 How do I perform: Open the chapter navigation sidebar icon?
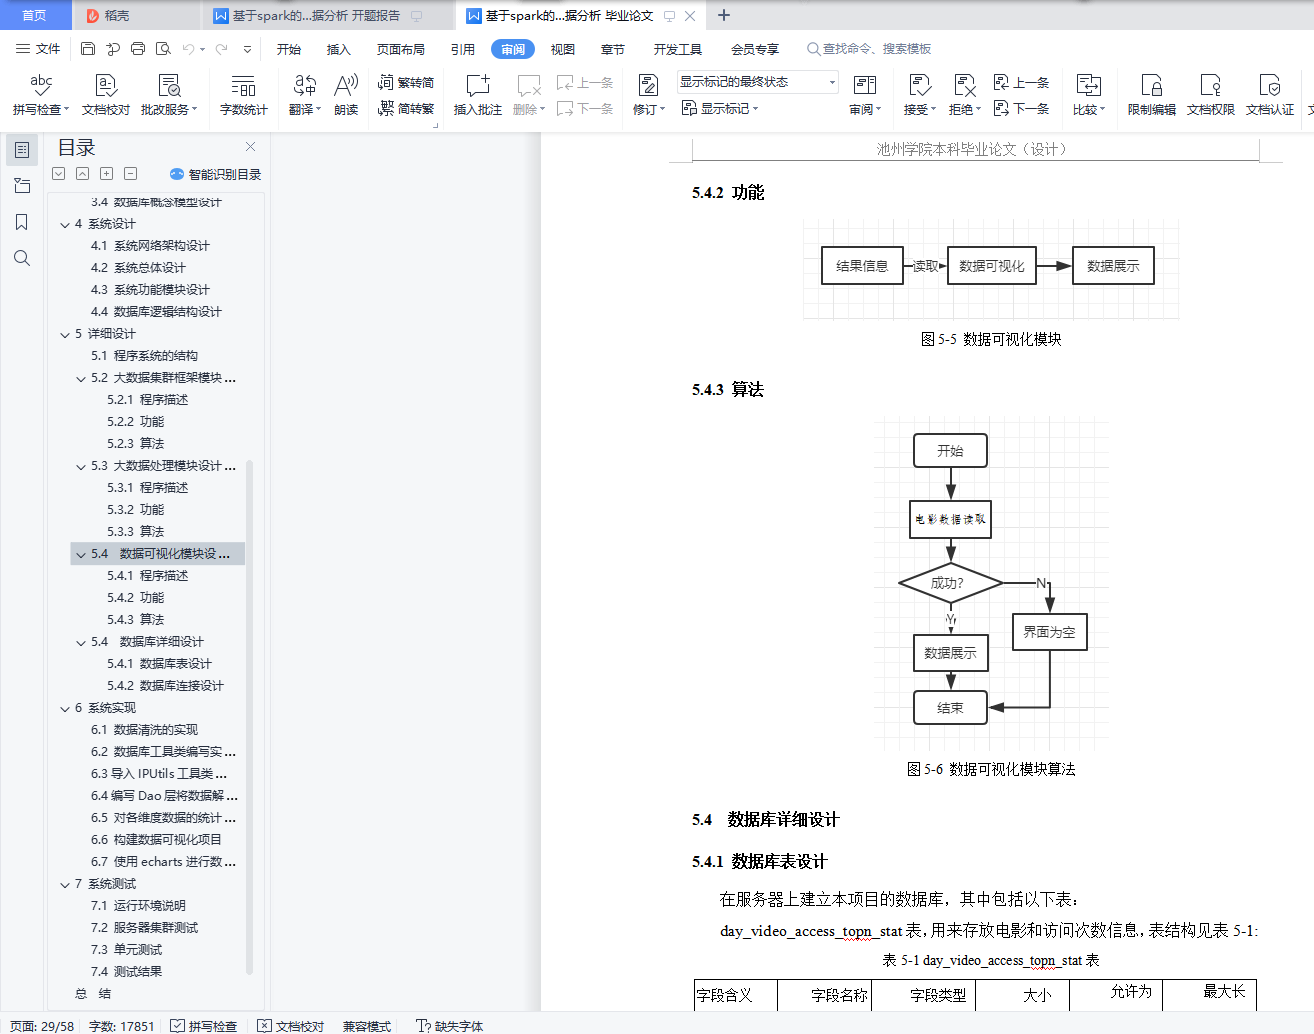(22, 186)
